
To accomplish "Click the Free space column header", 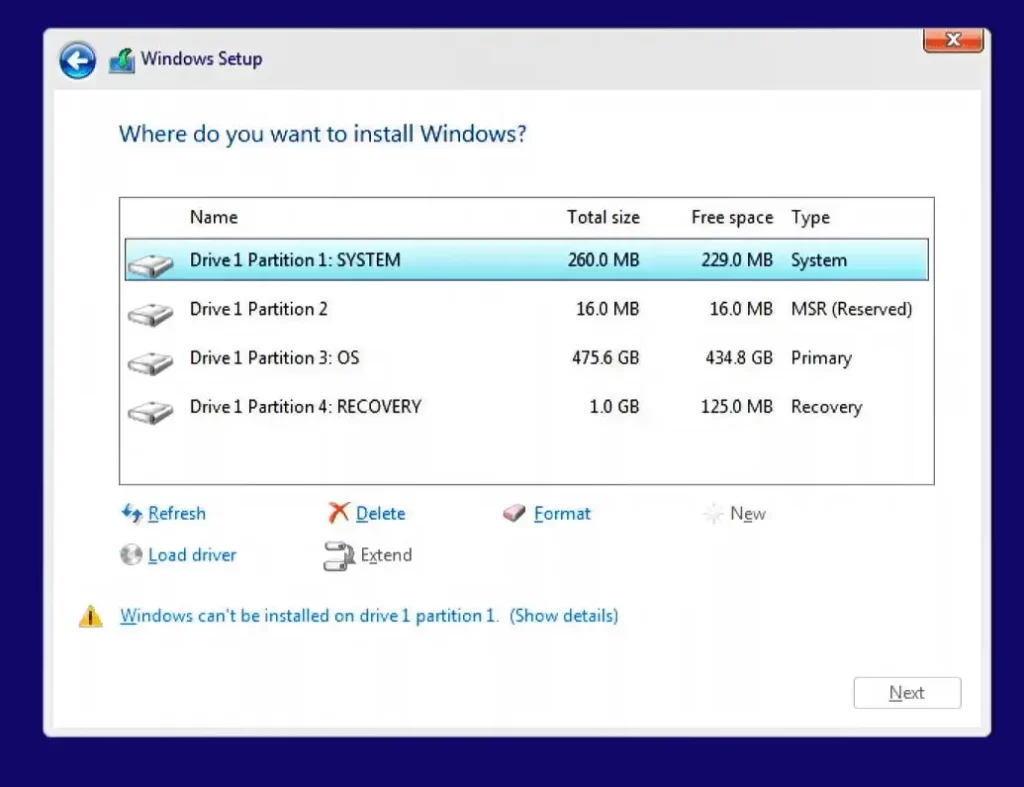I will coord(732,217).
